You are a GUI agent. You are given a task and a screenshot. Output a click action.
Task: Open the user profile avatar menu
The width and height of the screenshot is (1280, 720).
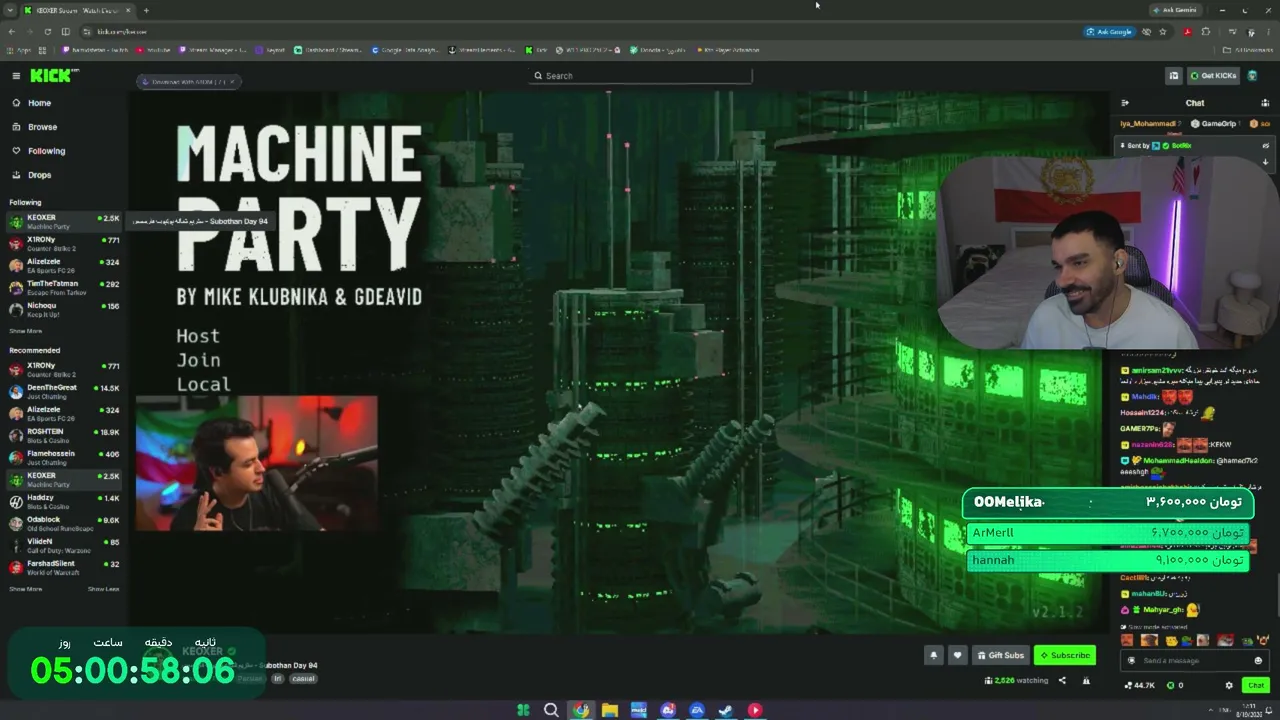1253,76
